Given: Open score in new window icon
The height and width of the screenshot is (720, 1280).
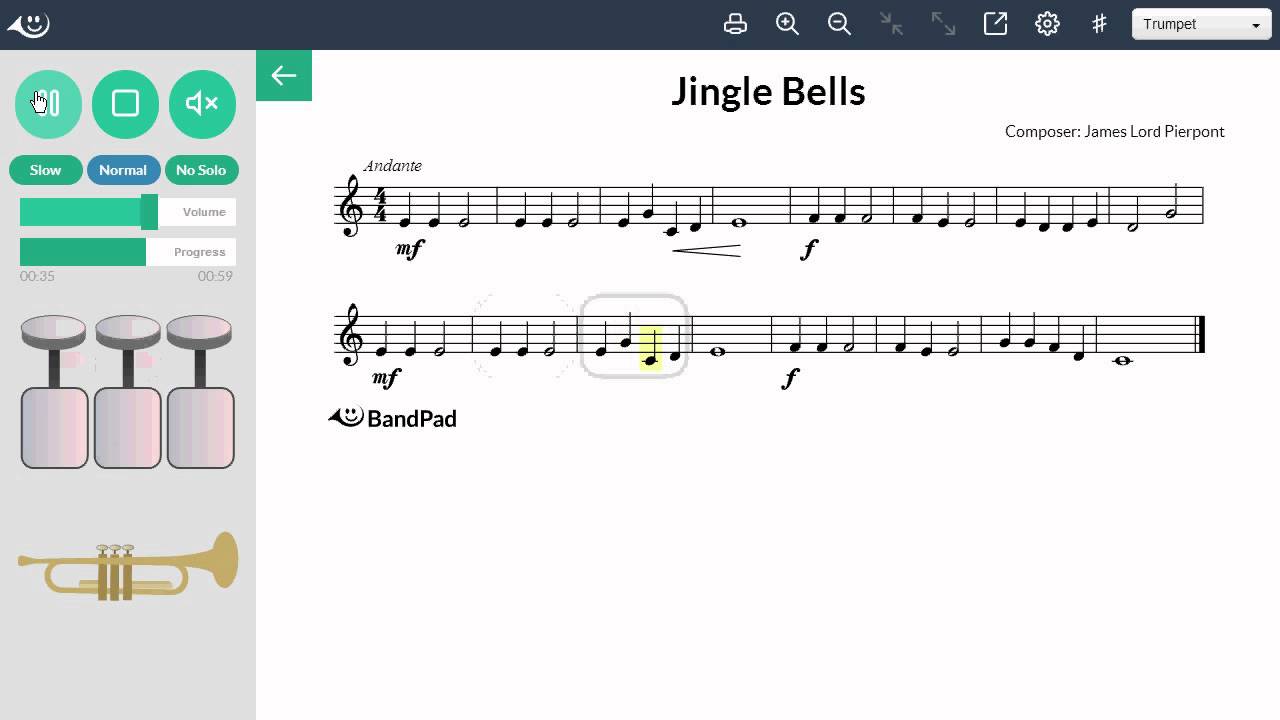Looking at the screenshot, I should 995,24.
